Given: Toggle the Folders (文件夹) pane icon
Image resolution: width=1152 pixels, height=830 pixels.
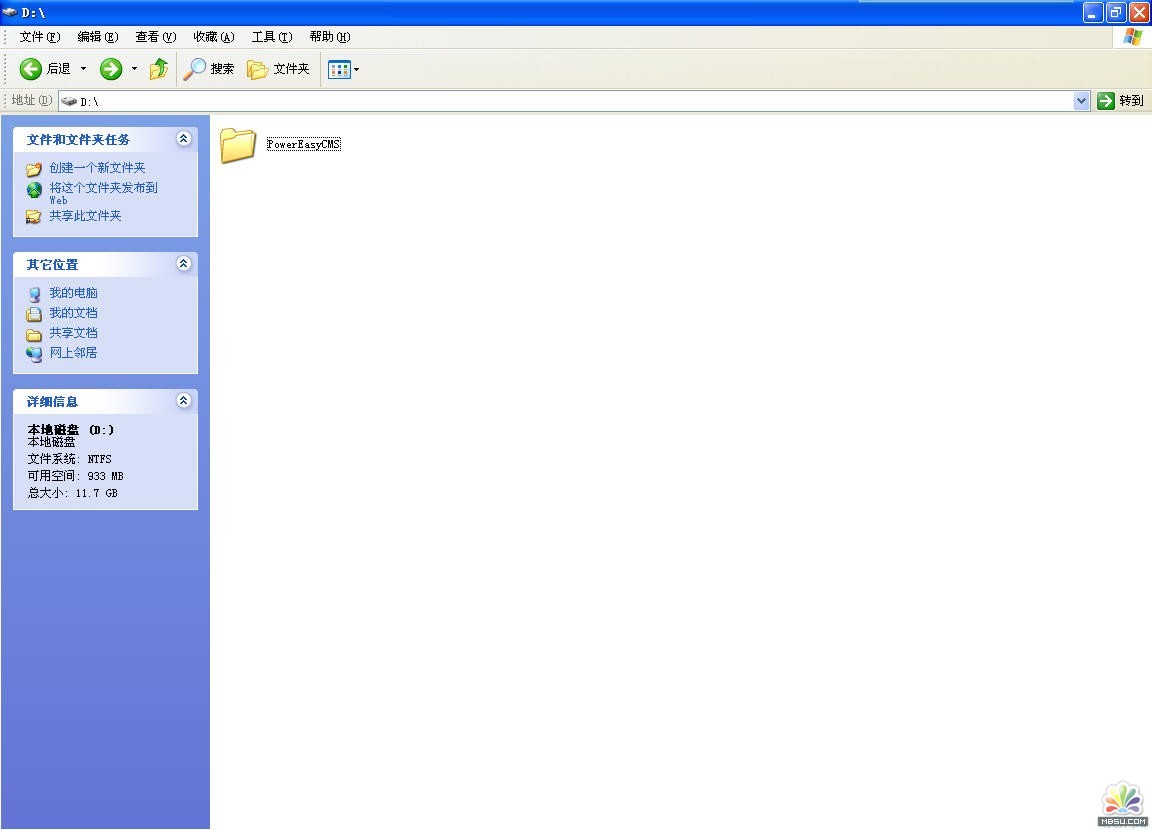Looking at the screenshot, I should [x=258, y=69].
